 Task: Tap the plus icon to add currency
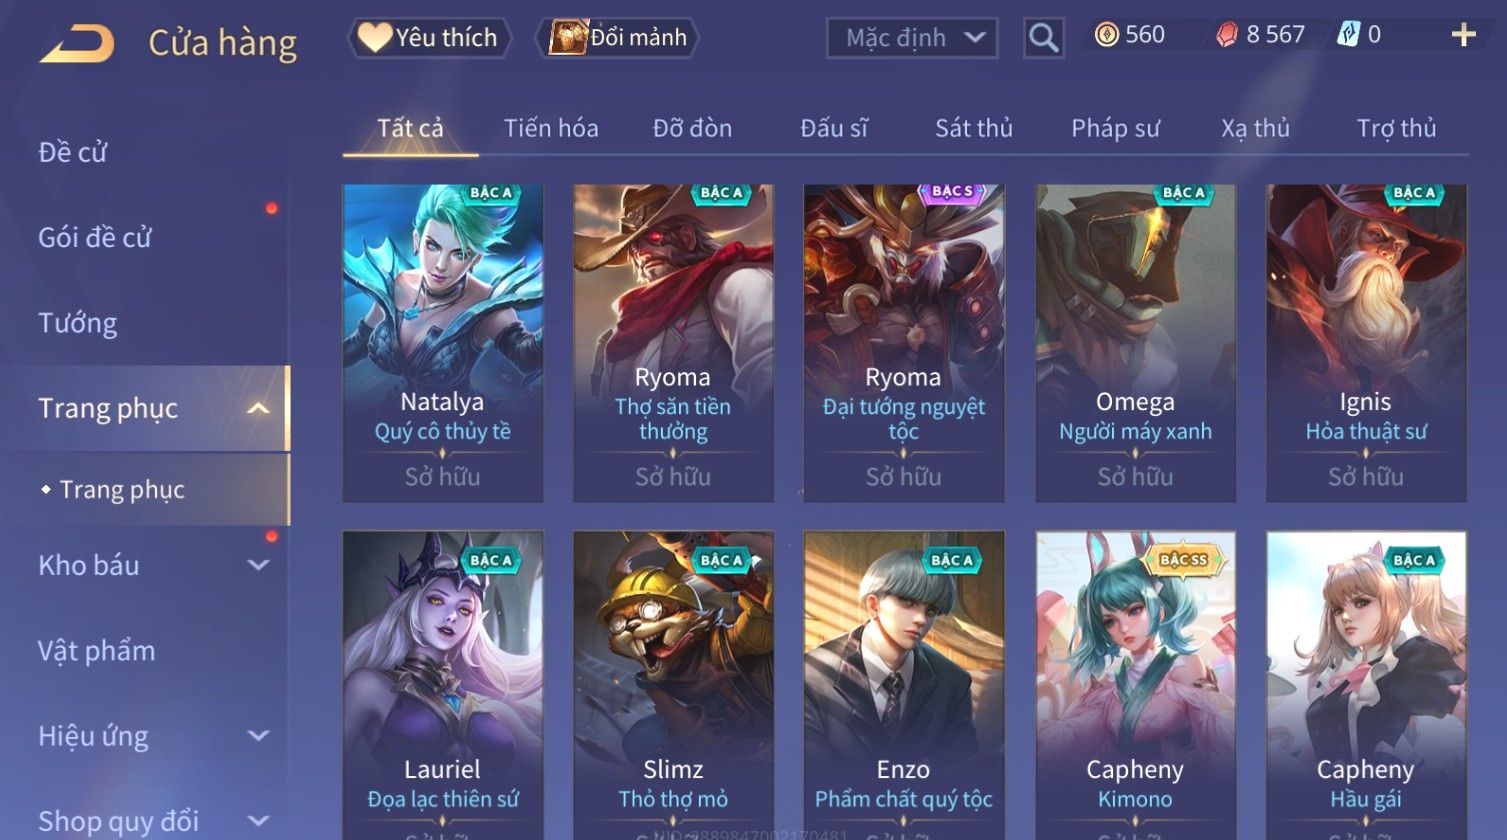coord(1463,35)
